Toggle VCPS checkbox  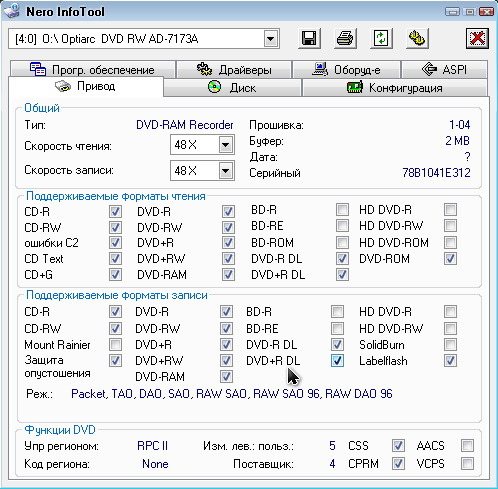(x=467, y=463)
